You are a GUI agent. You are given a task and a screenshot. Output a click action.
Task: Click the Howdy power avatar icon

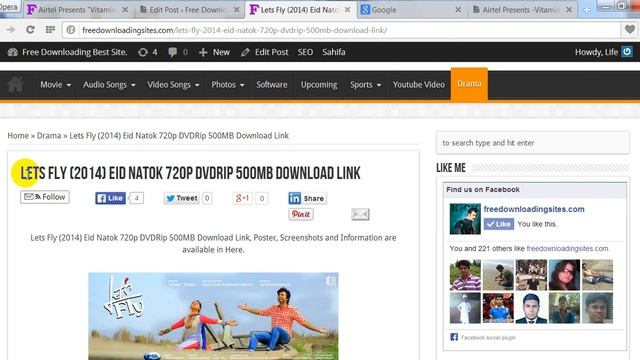(x=627, y=51)
